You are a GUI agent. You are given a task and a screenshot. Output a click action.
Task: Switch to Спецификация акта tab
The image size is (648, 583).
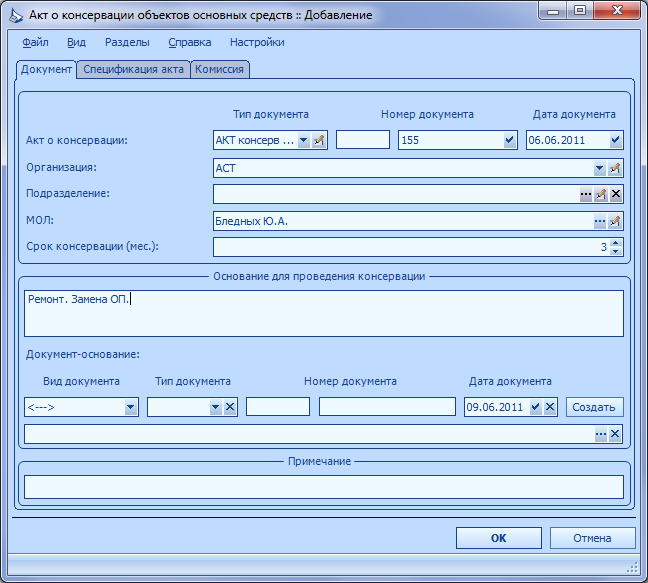[133, 69]
